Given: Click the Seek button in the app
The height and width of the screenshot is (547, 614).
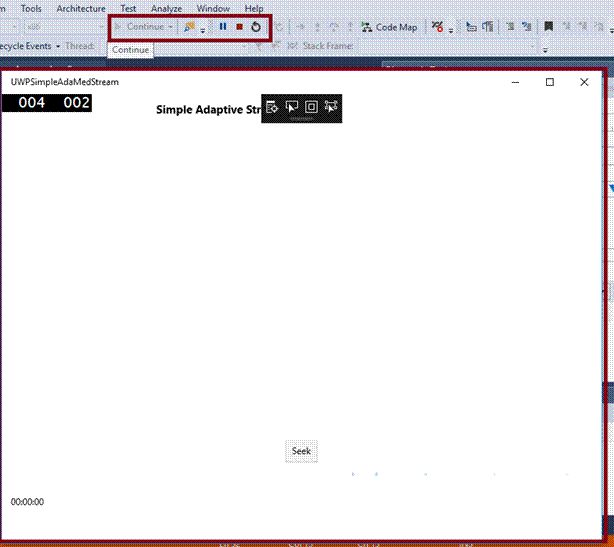Looking at the screenshot, I should (301, 451).
